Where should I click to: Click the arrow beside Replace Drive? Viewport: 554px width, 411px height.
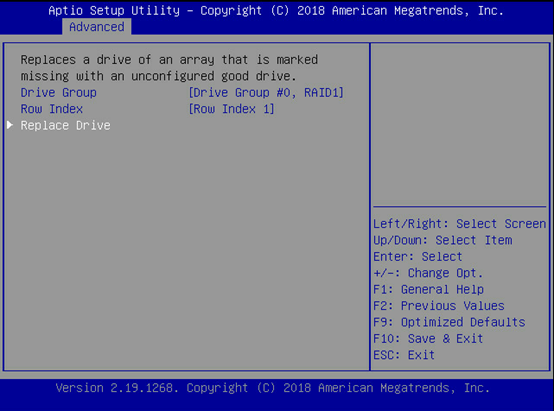(10, 125)
